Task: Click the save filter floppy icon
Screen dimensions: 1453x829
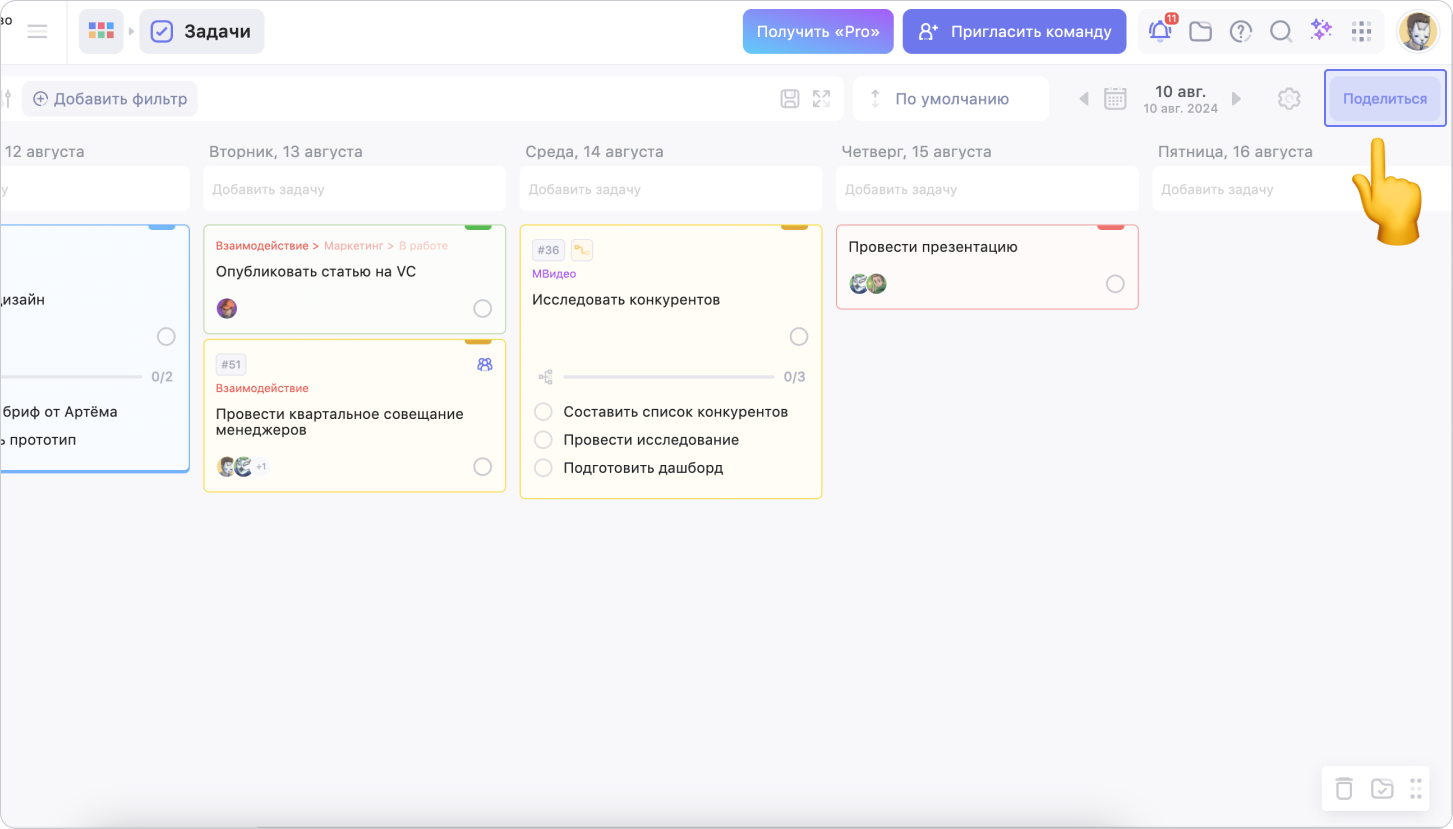Action: coord(790,99)
